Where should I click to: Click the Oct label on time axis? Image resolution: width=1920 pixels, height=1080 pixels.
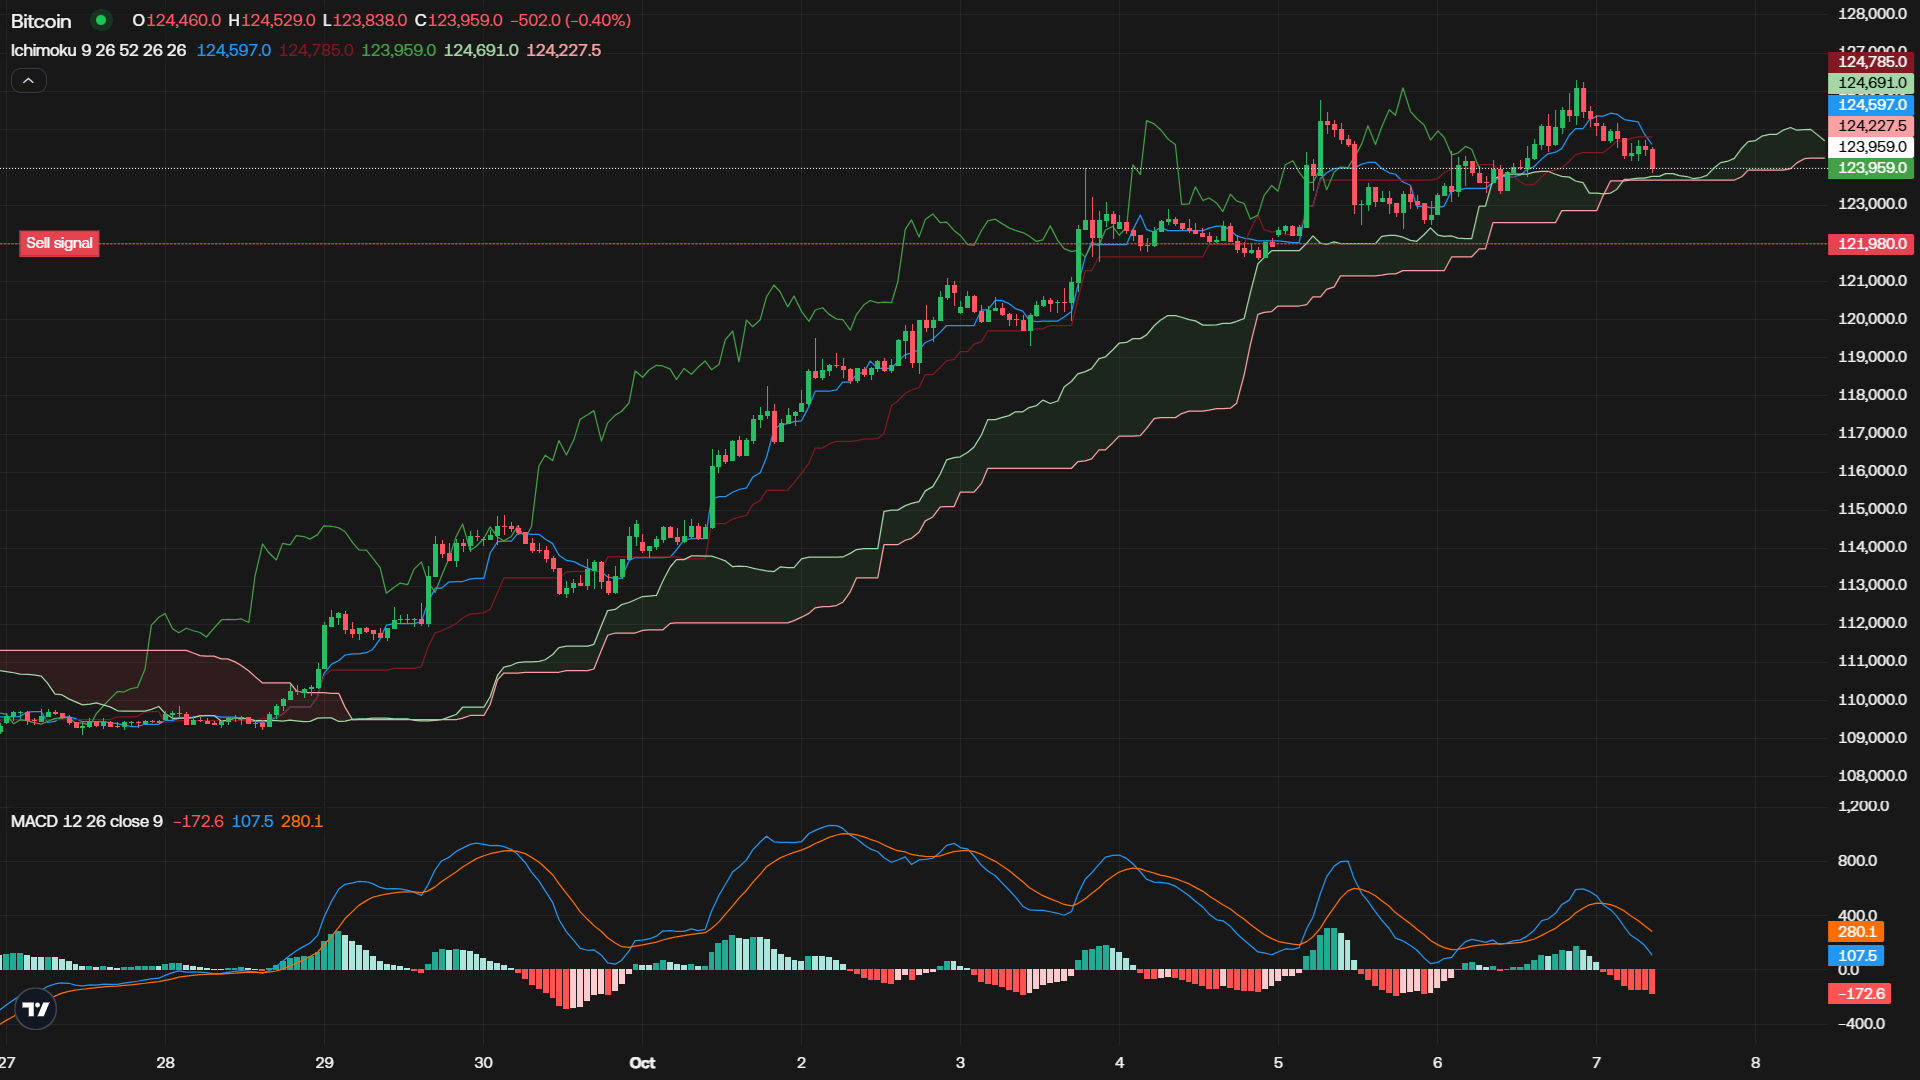pos(642,1063)
